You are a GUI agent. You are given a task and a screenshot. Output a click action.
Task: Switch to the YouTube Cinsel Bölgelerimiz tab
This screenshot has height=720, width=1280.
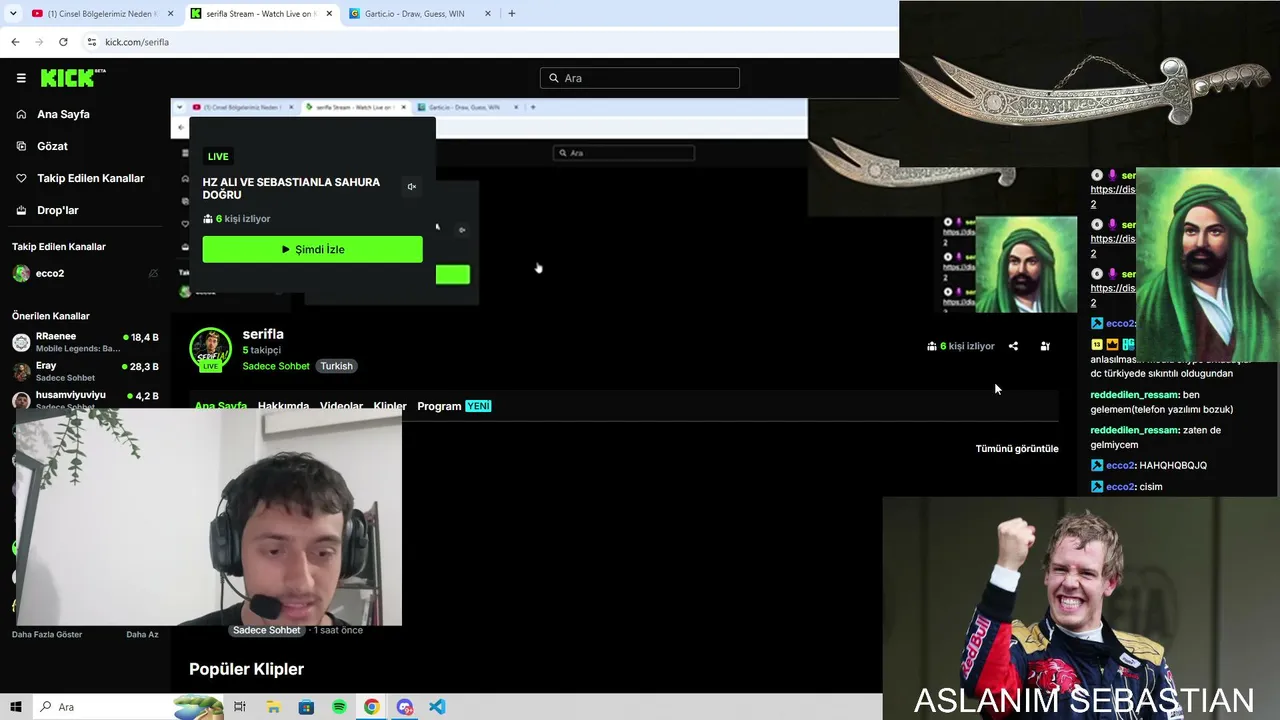coord(102,14)
